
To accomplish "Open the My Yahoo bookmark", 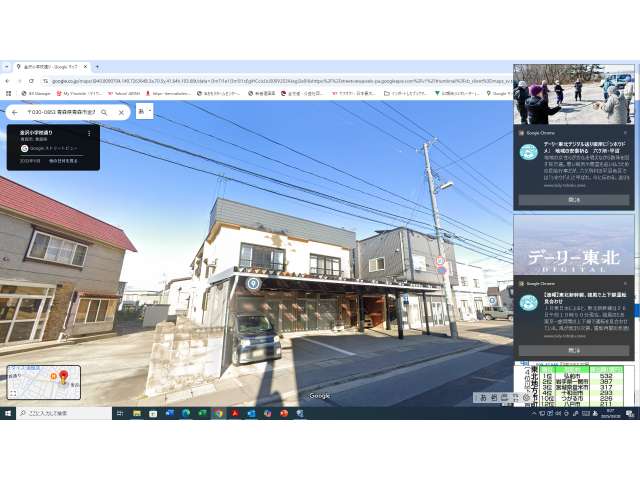I will point(80,93).
